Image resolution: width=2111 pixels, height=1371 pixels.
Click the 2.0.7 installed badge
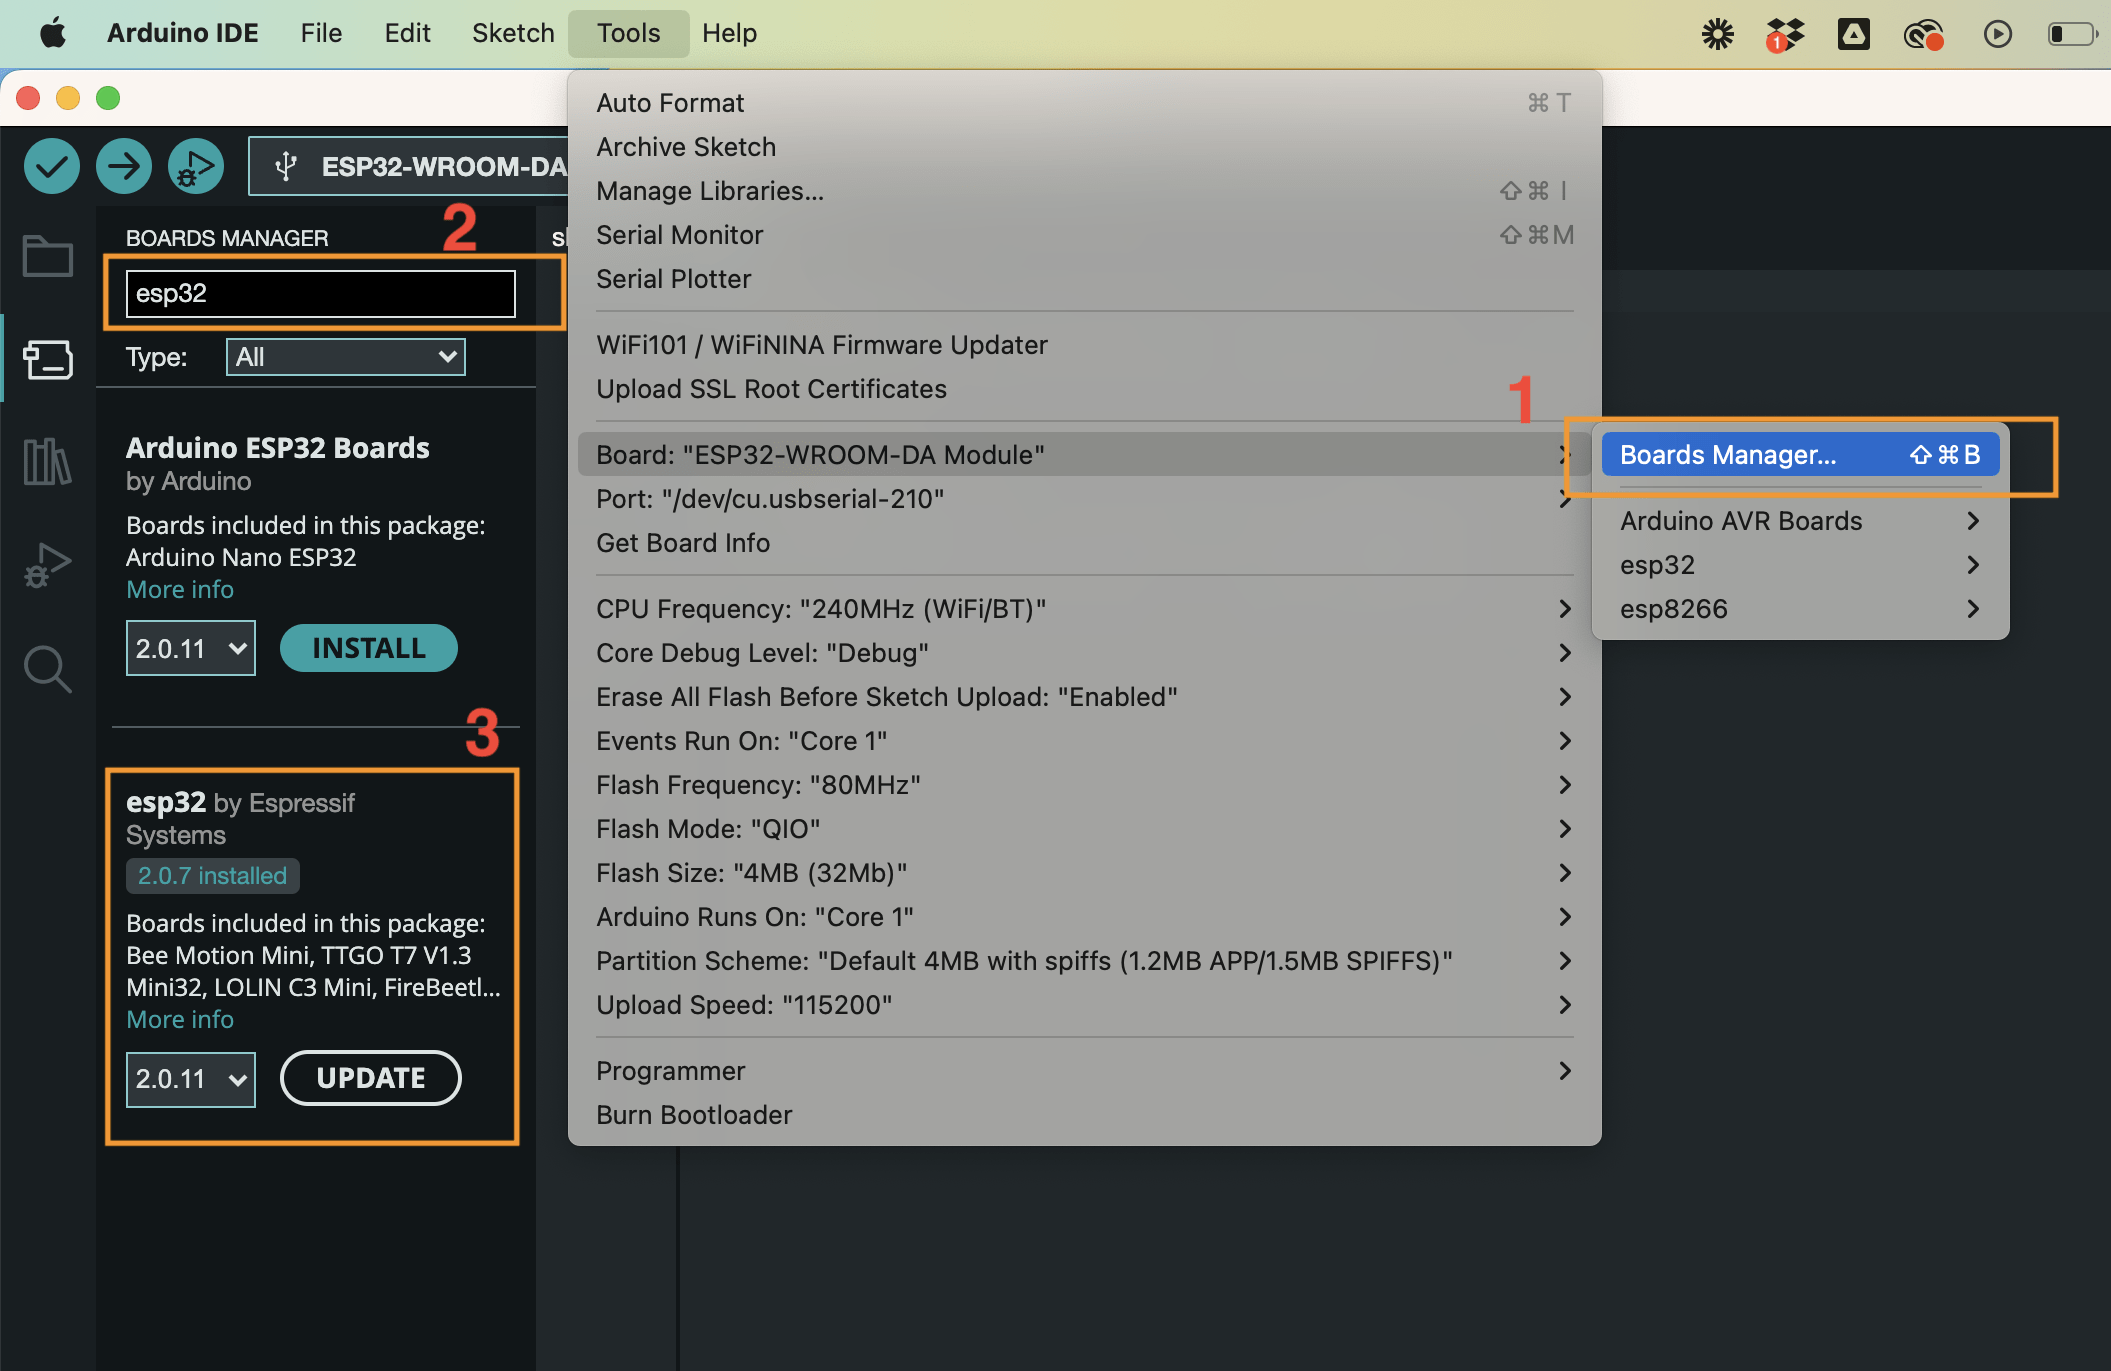pyautogui.click(x=212, y=876)
